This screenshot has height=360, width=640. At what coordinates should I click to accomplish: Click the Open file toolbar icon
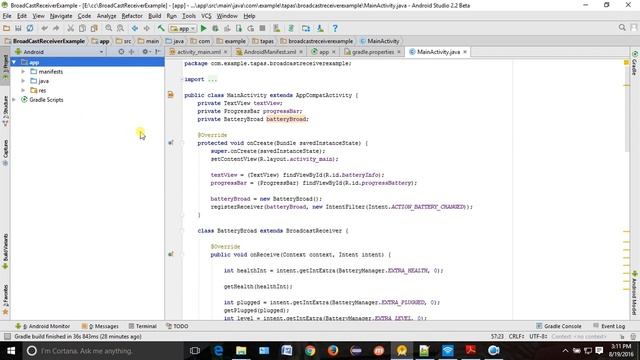pos(7,28)
